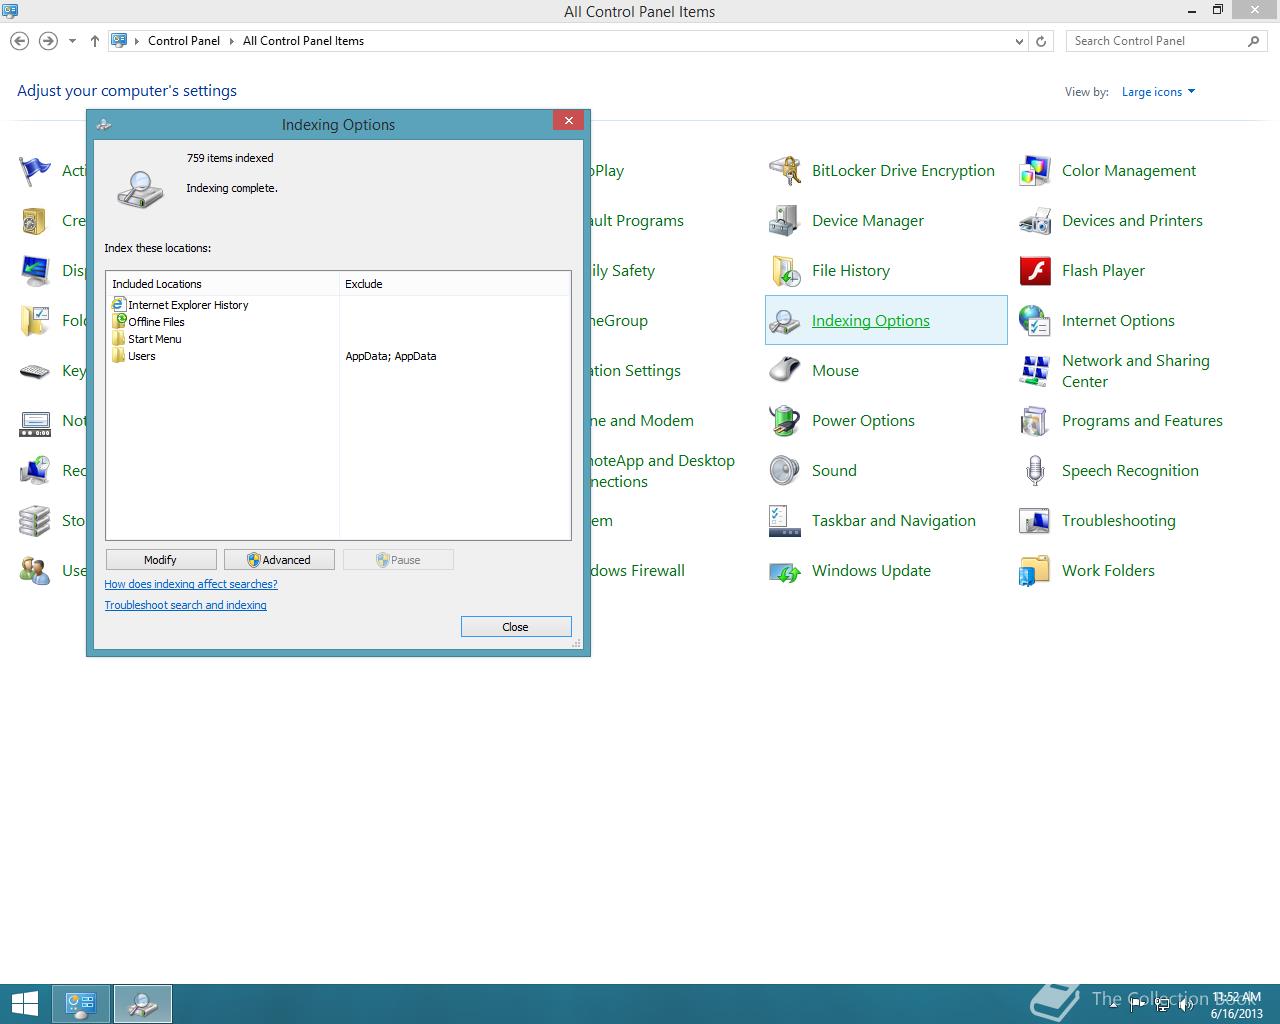Screen dimensions: 1280x1024
Task: Click Indexing Options link text
Action: point(871,321)
